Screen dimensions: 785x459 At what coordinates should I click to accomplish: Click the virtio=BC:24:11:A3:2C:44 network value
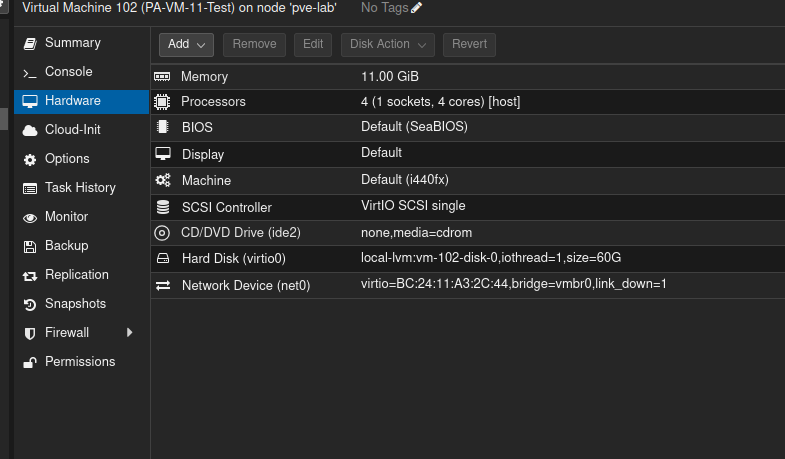(x=514, y=284)
